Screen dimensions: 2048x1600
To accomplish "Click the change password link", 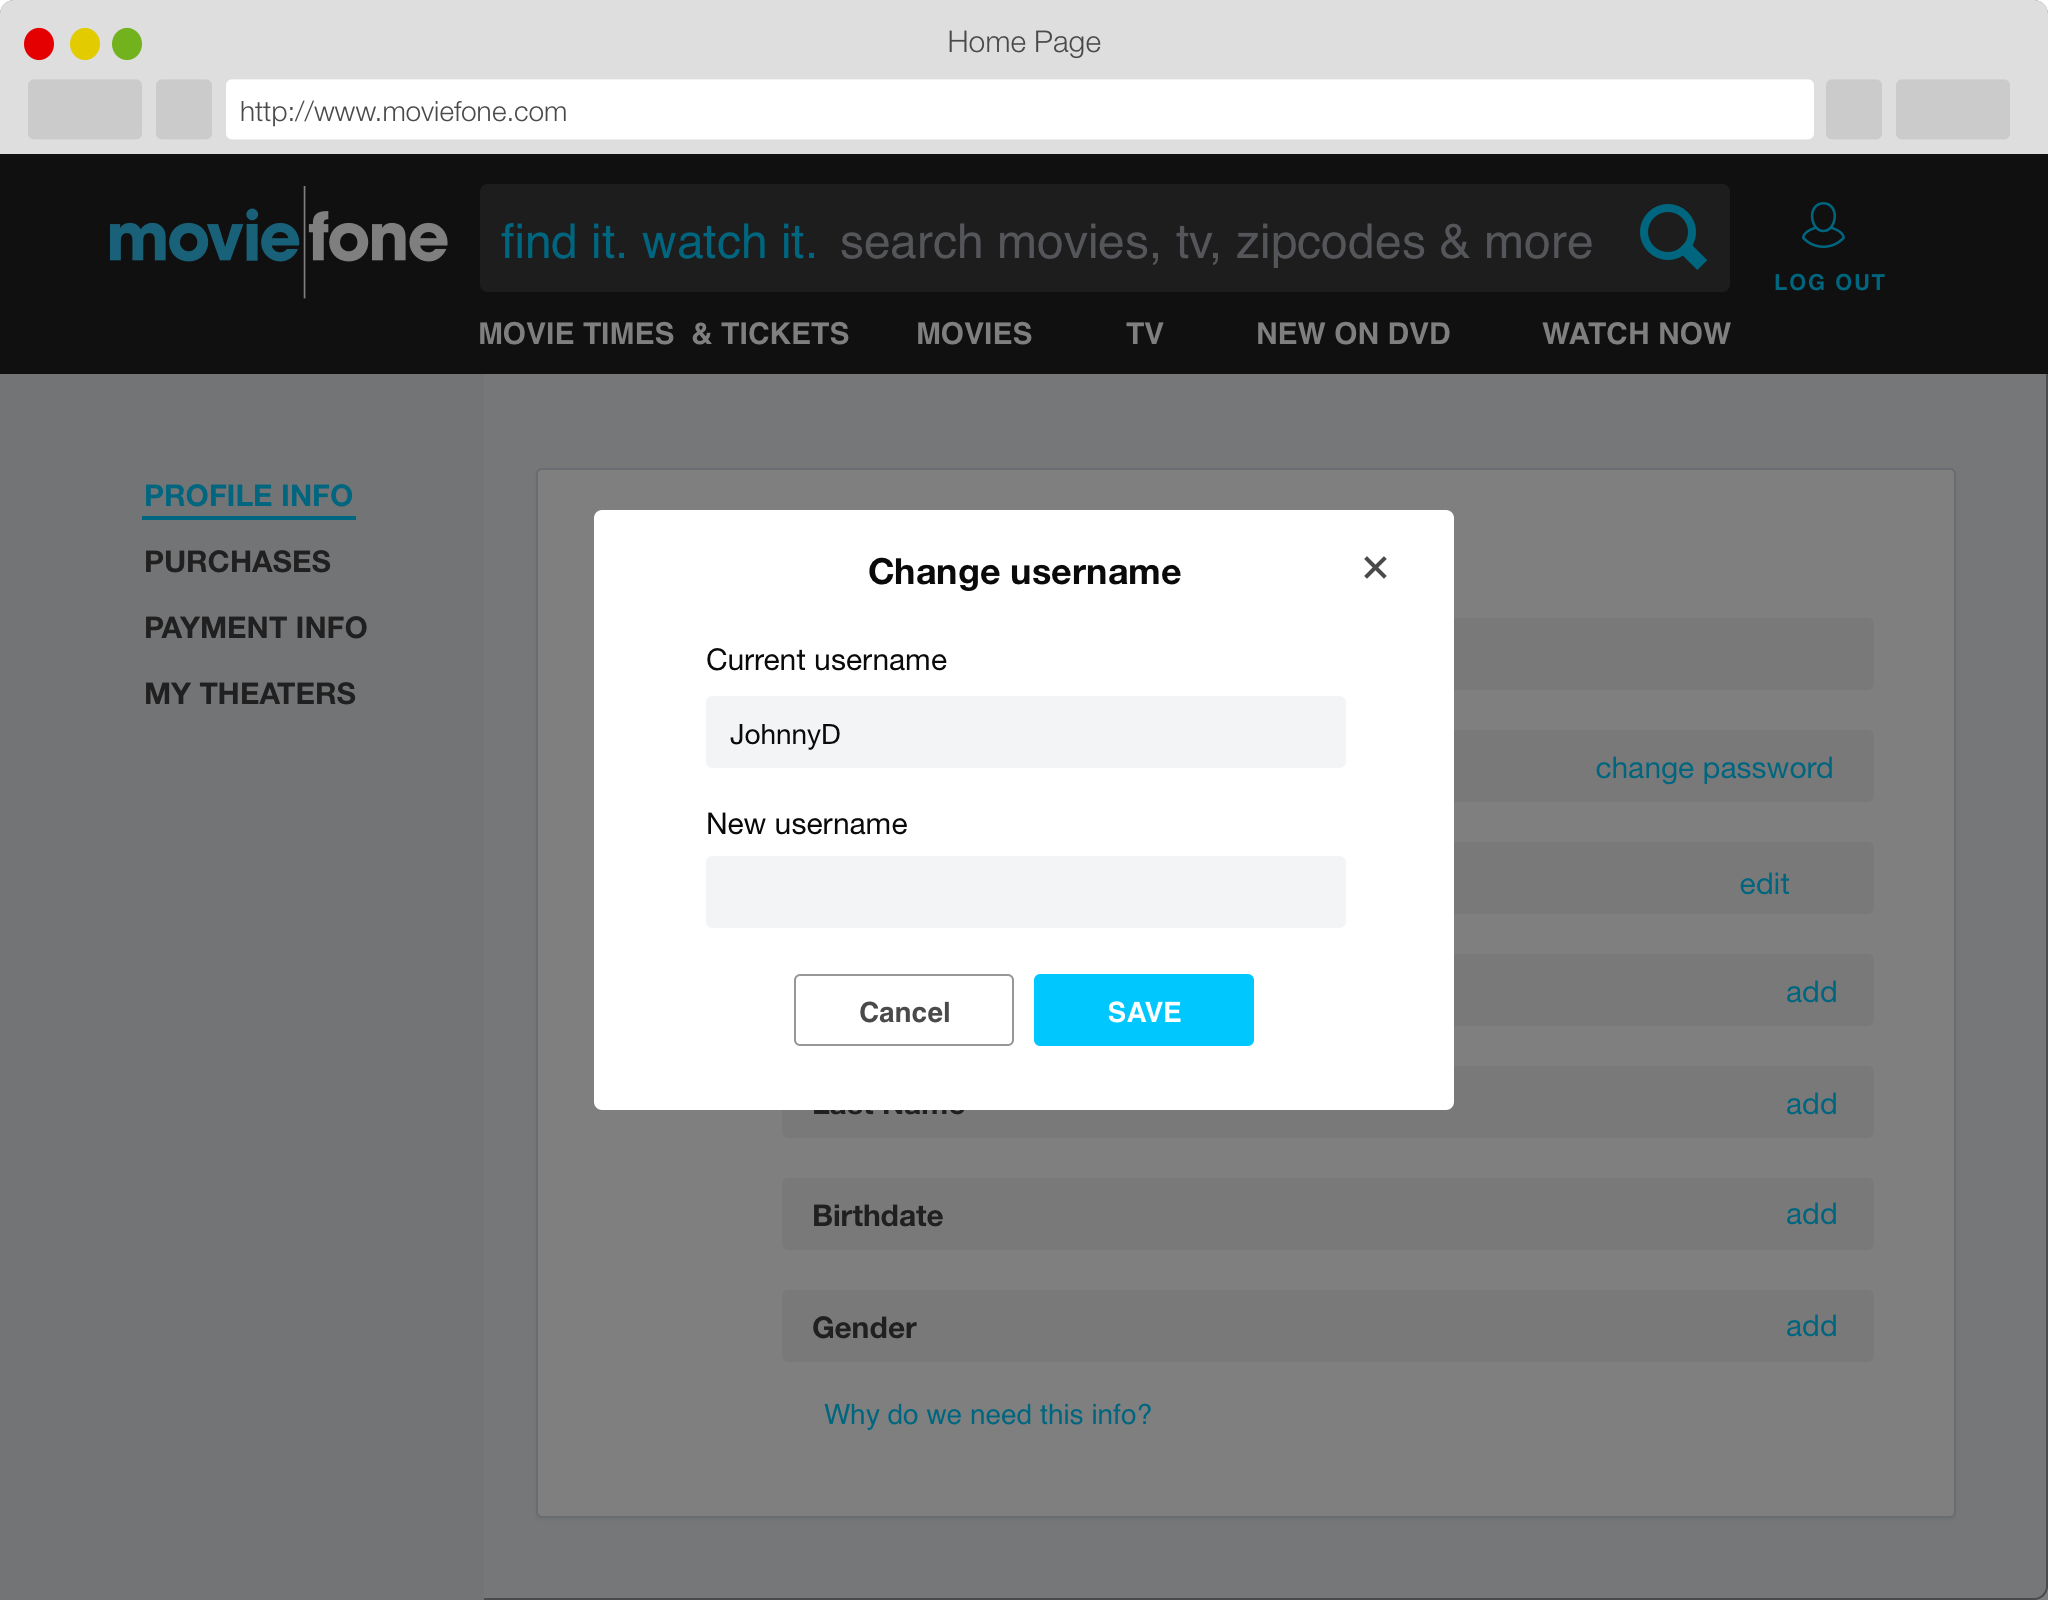I will point(1713,768).
